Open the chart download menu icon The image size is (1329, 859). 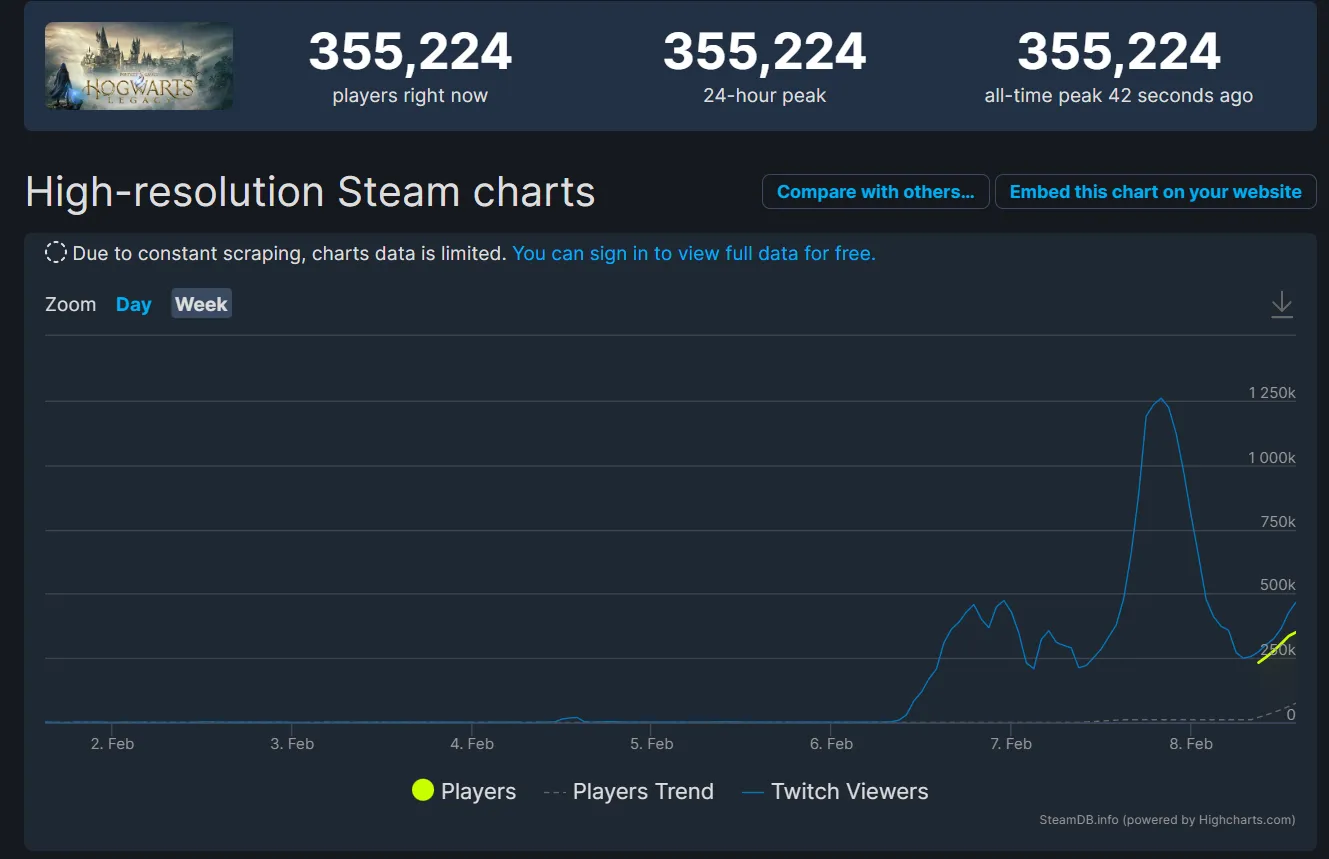point(1281,304)
